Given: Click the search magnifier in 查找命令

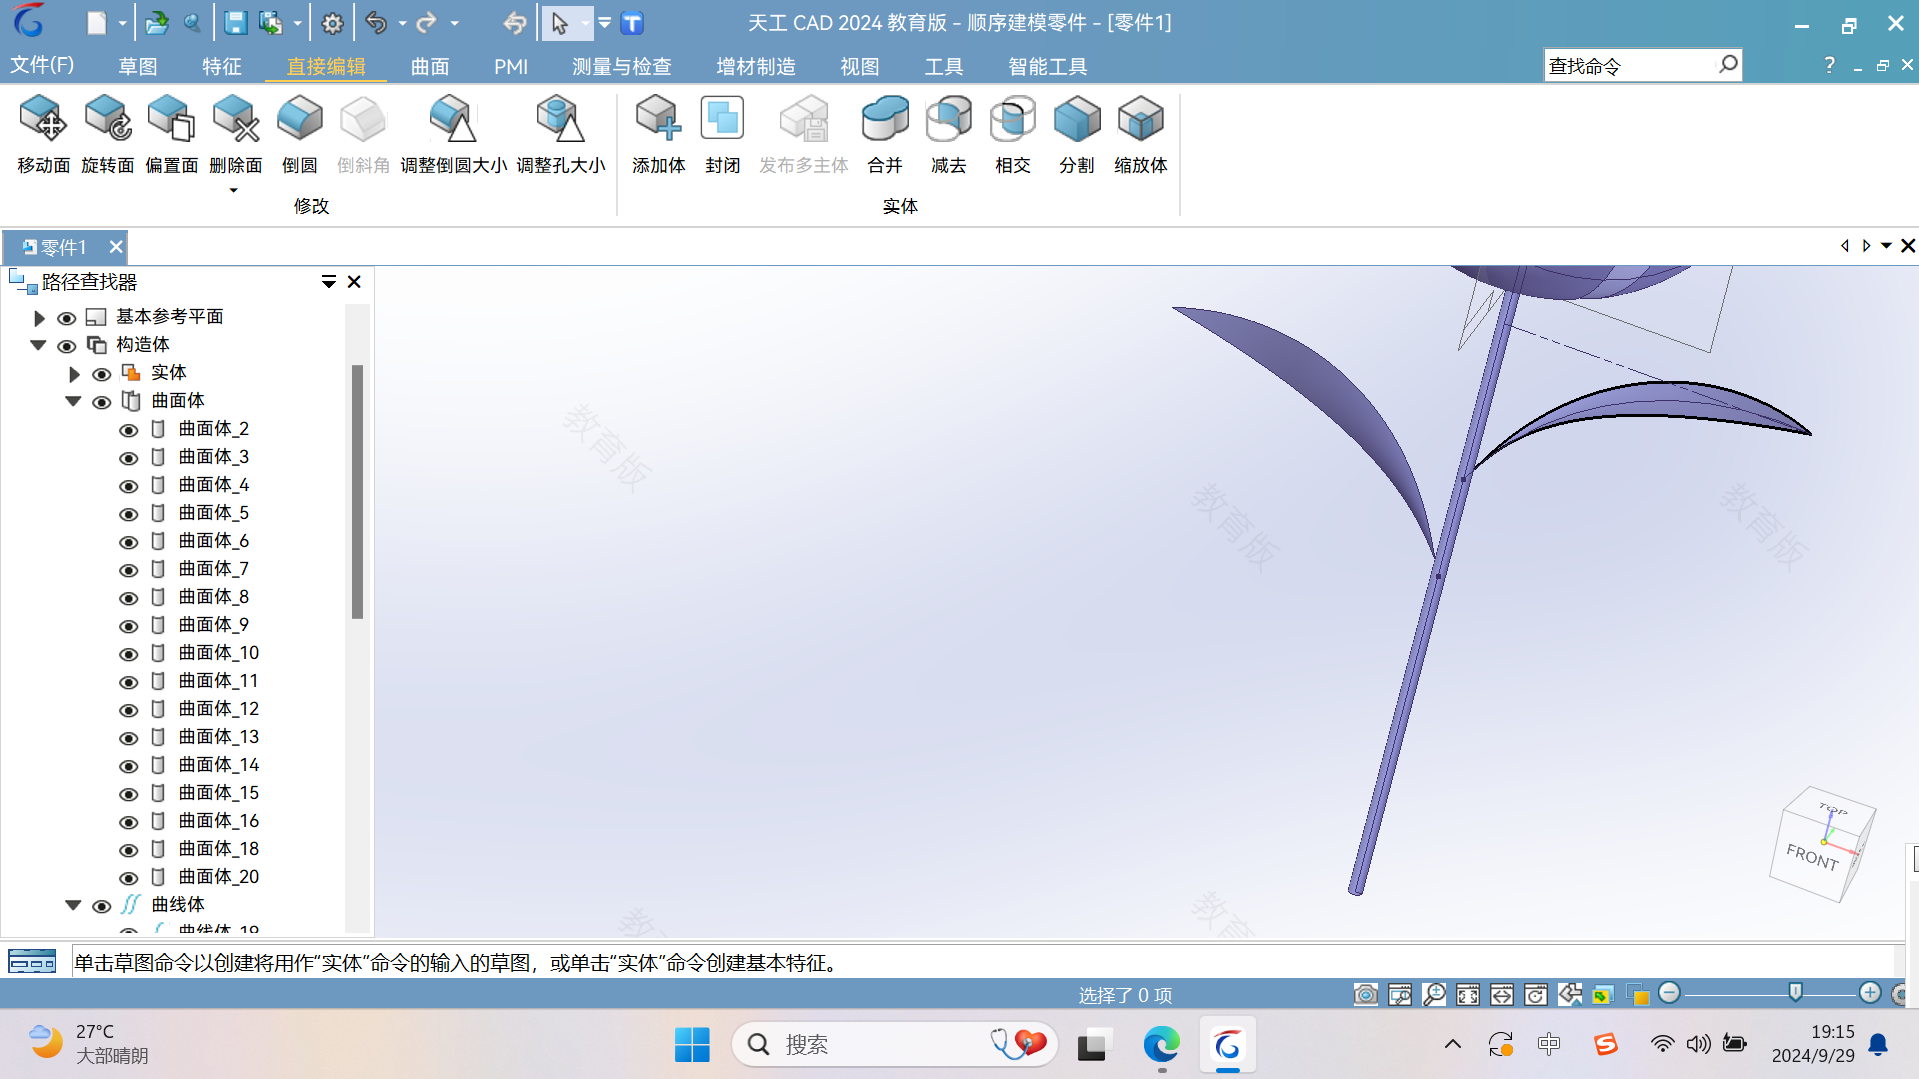Looking at the screenshot, I should pos(1727,65).
